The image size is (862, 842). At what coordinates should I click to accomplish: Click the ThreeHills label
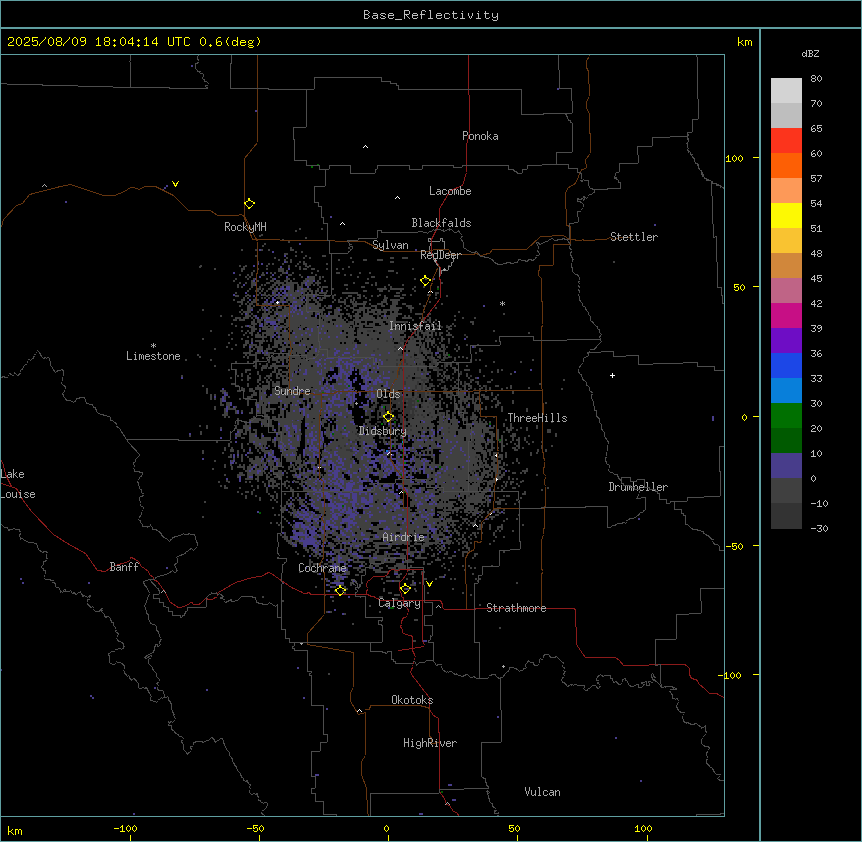tap(537, 418)
